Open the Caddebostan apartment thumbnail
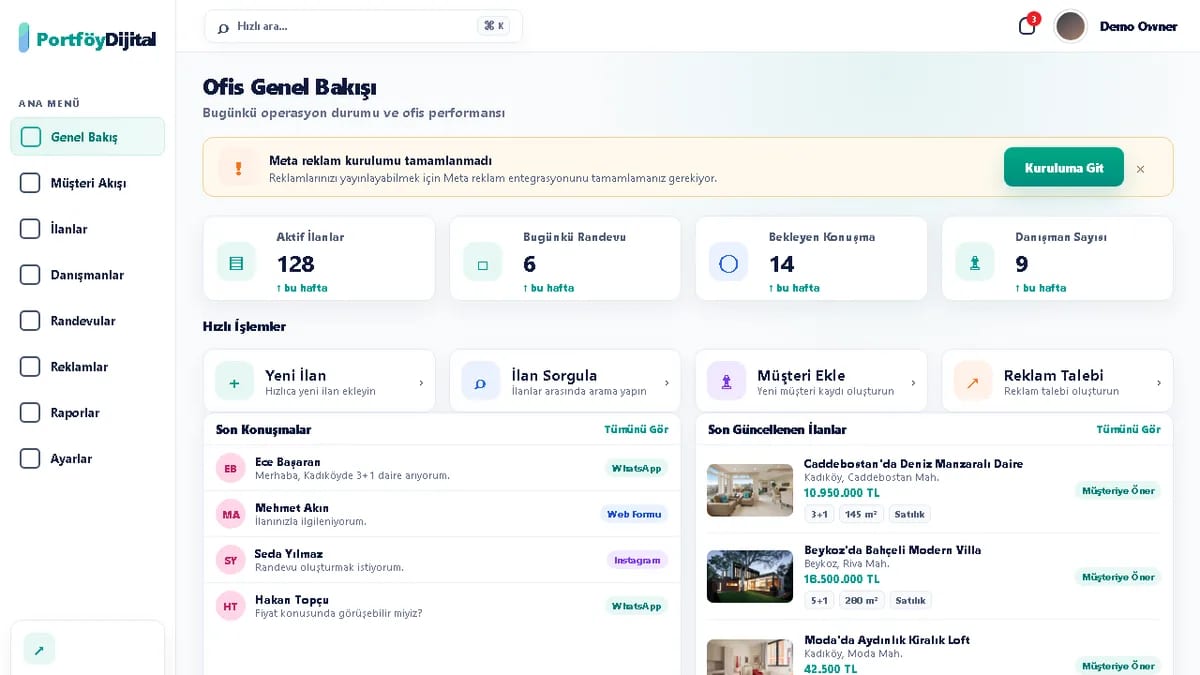 [x=749, y=490]
